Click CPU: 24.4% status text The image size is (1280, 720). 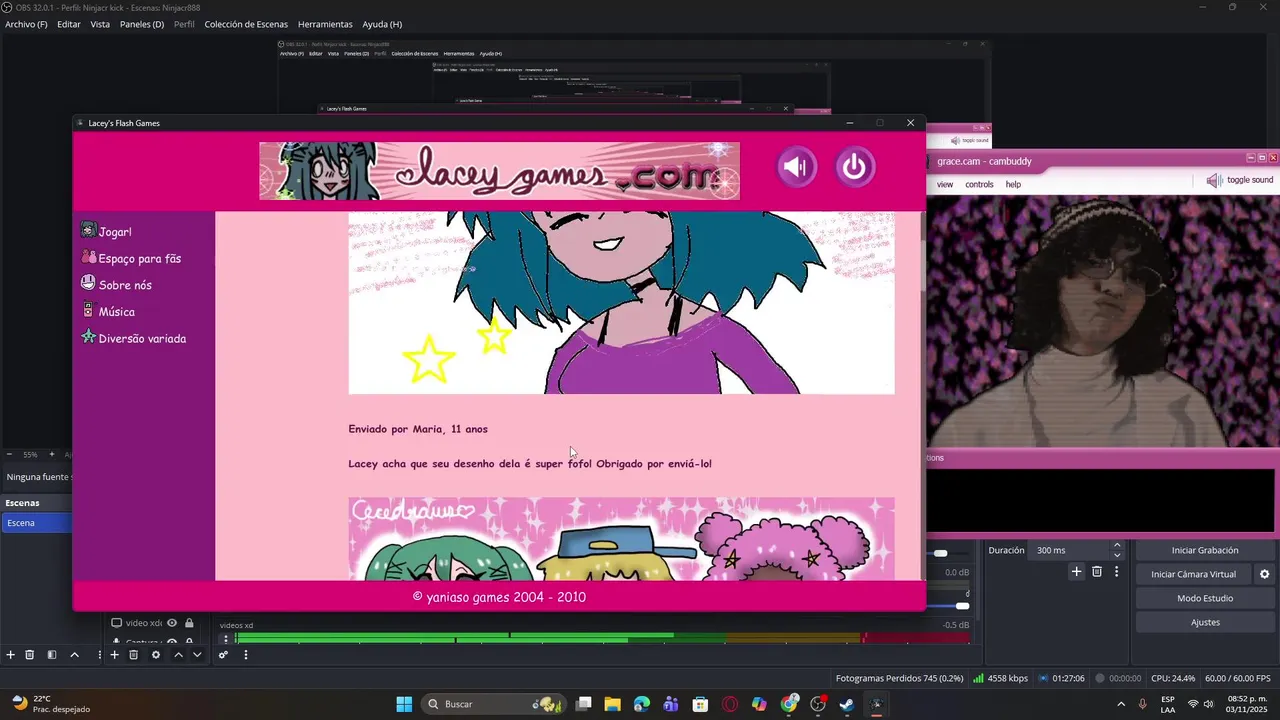pos(1173,678)
